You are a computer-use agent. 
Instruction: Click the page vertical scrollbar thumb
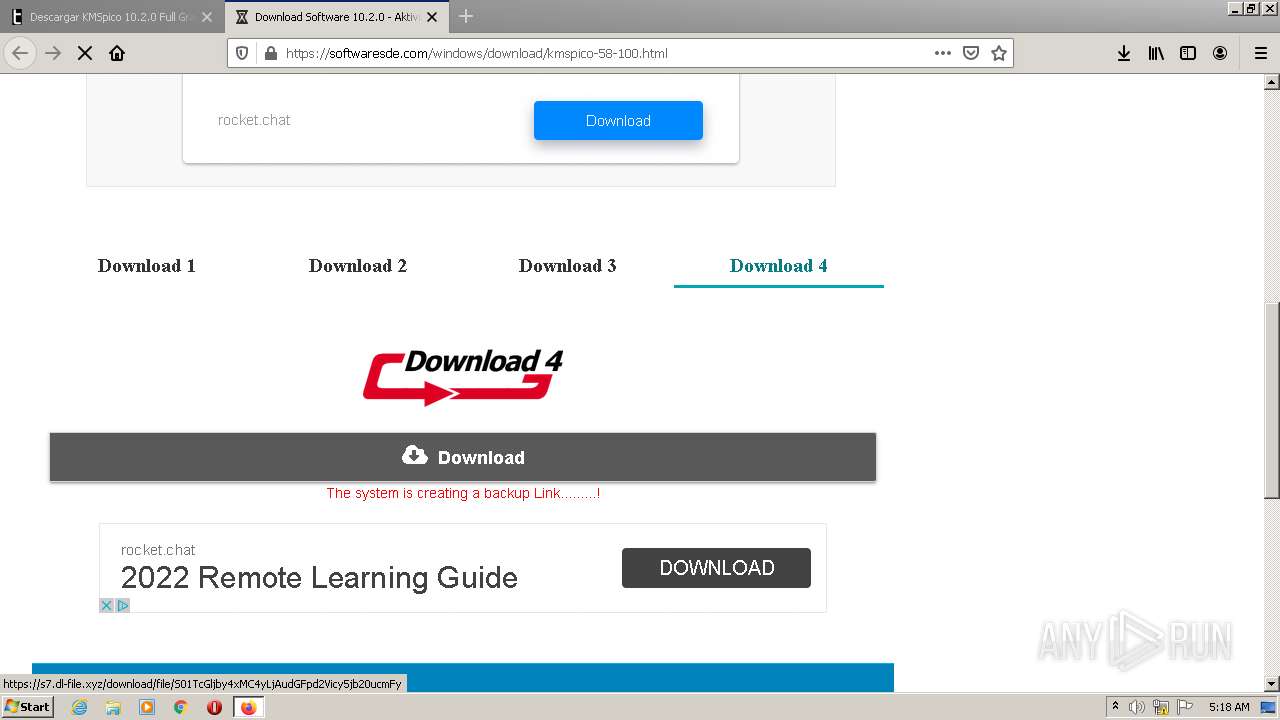point(1272,400)
